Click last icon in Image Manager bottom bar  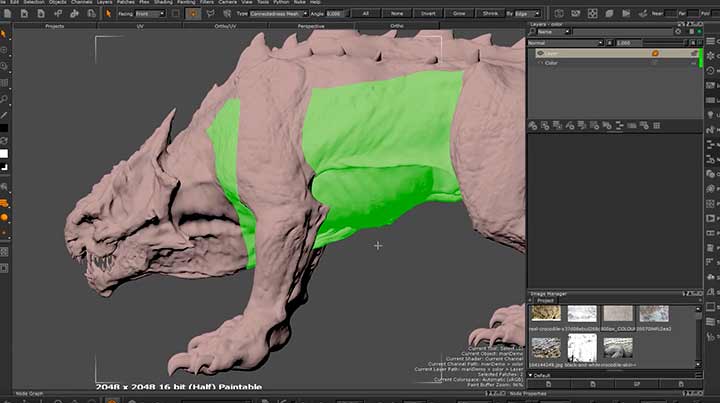click(681, 384)
